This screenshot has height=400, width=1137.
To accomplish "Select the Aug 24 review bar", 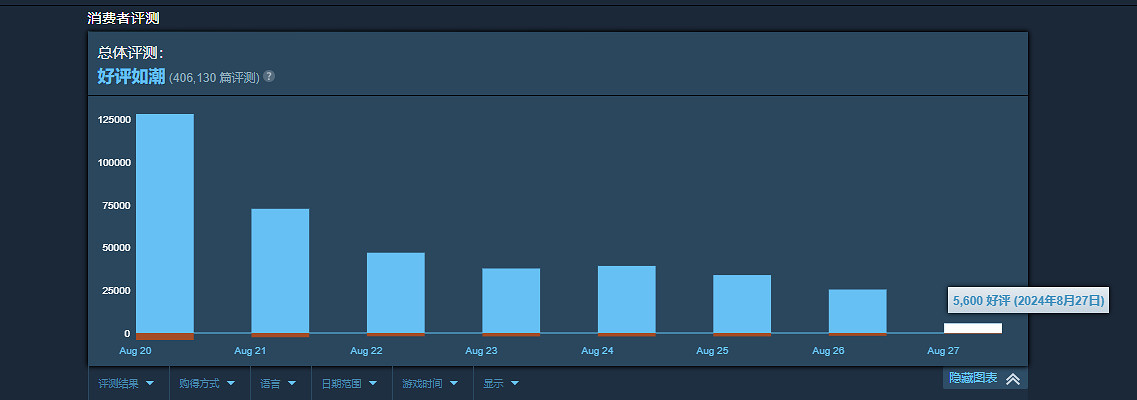I will [x=627, y=299].
